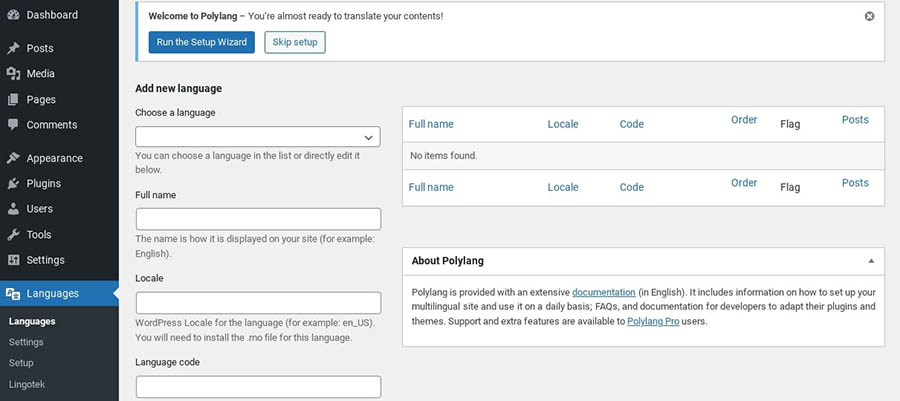Click the Dashboard icon in sidebar
This screenshot has width=900, height=401.
coord(13,15)
